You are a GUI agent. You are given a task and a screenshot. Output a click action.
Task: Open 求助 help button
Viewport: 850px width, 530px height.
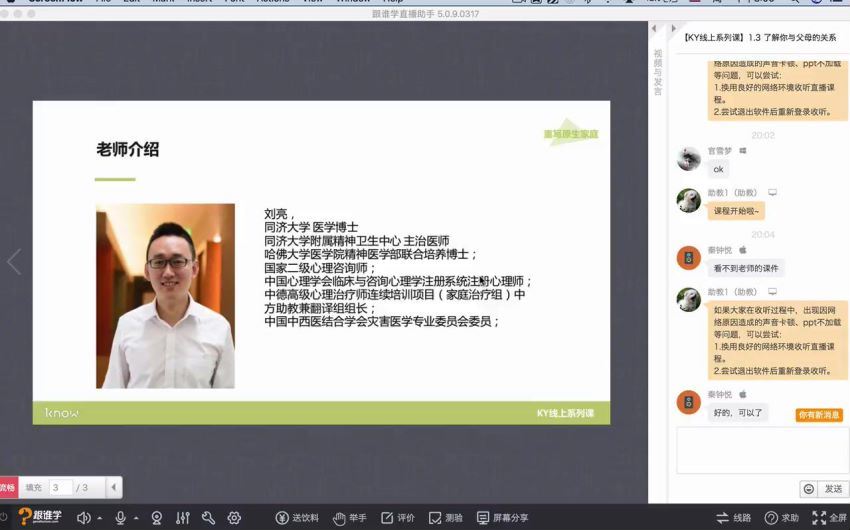click(781, 518)
